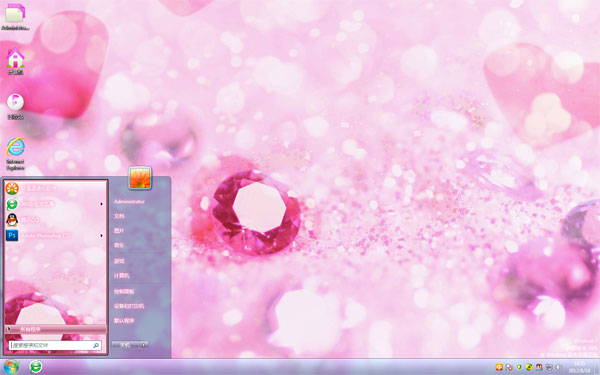600x375 pixels.
Task: Open Documents (文档) in the Start menu
Action: click(x=119, y=216)
